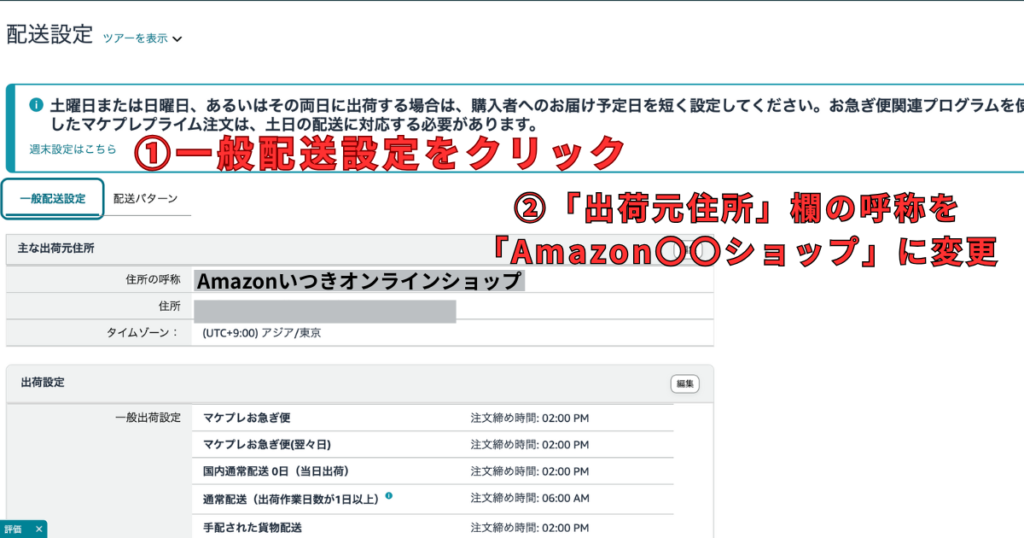
Task: Click info icon beside 通常配送（出荷作業日数が1日以上）
Action: pos(389,496)
